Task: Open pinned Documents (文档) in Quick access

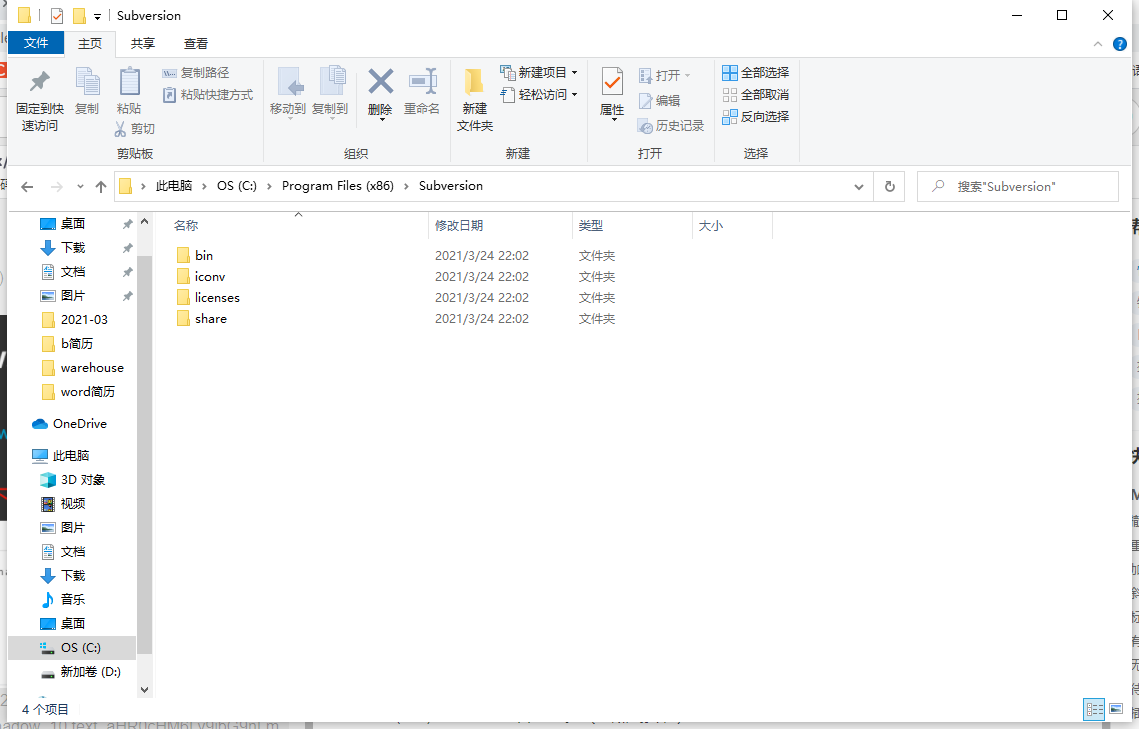Action: click(x=73, y=272)
